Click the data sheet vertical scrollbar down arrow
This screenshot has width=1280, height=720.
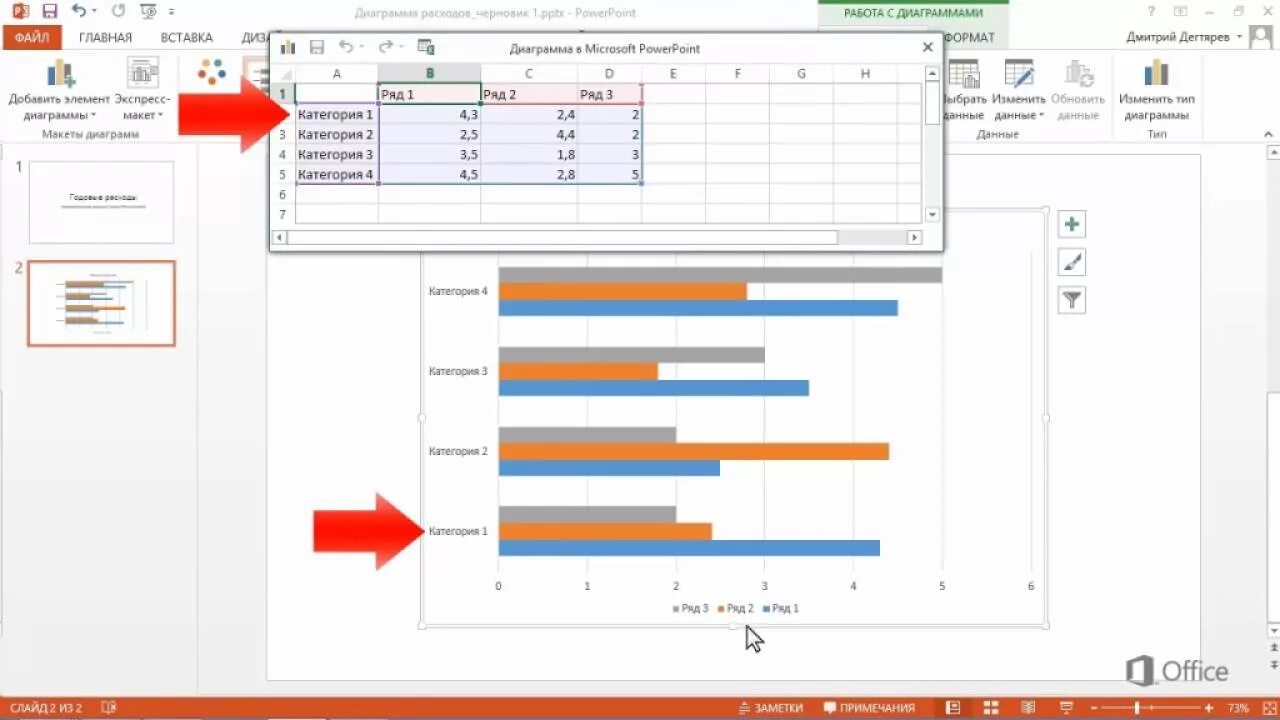(932, 214)
